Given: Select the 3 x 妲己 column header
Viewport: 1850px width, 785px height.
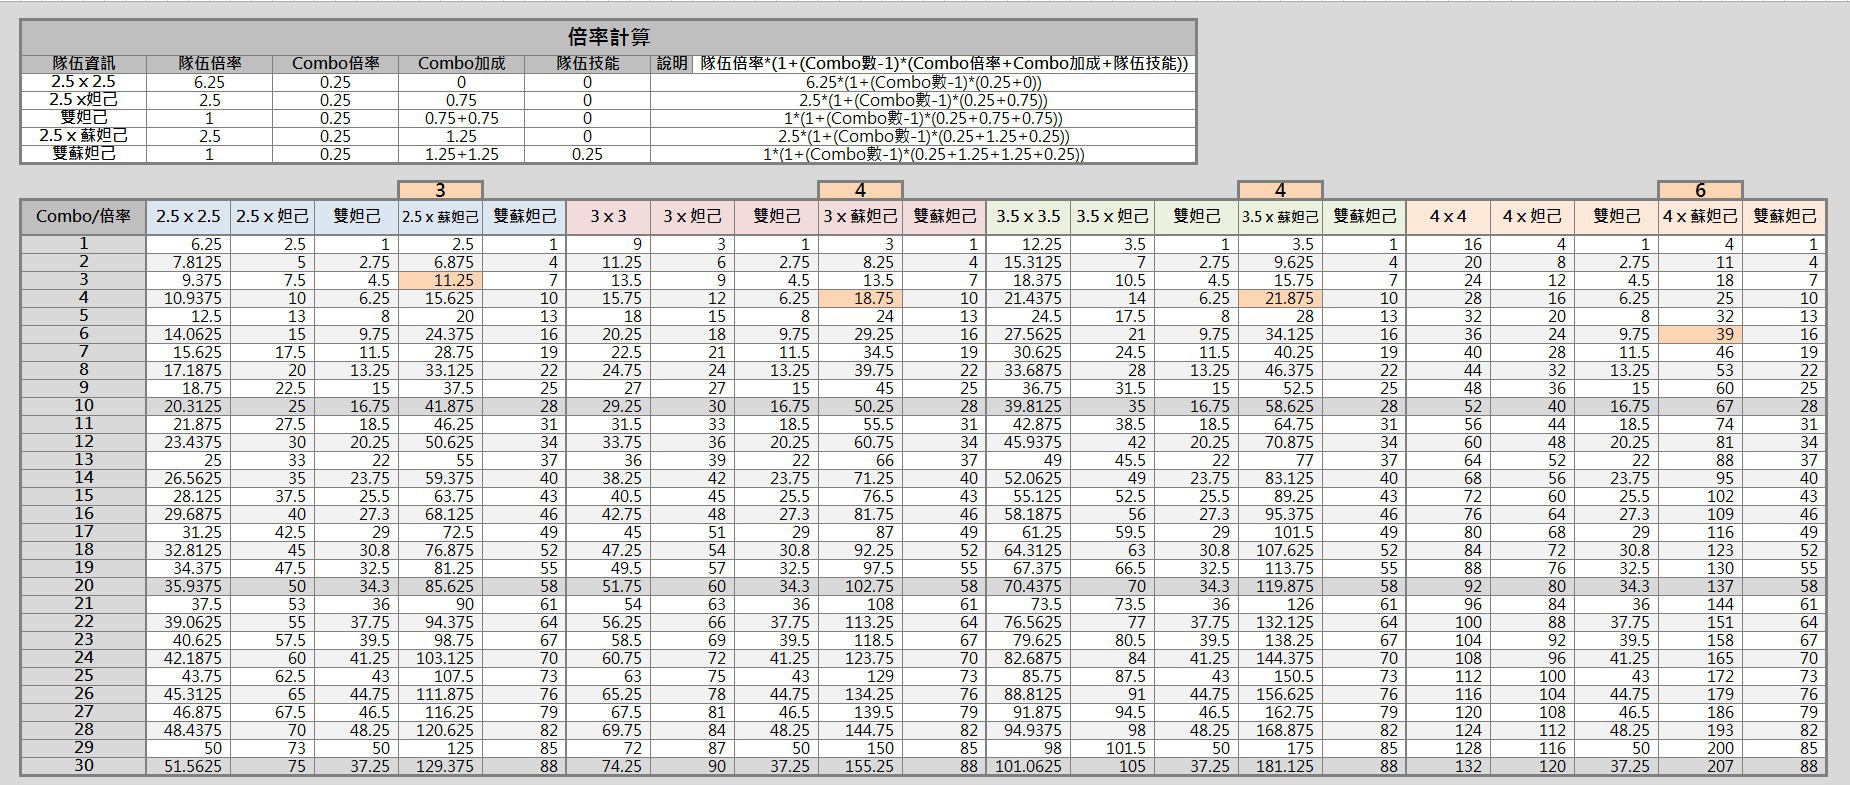Looking at the screenshot, I should click(692, 216).
